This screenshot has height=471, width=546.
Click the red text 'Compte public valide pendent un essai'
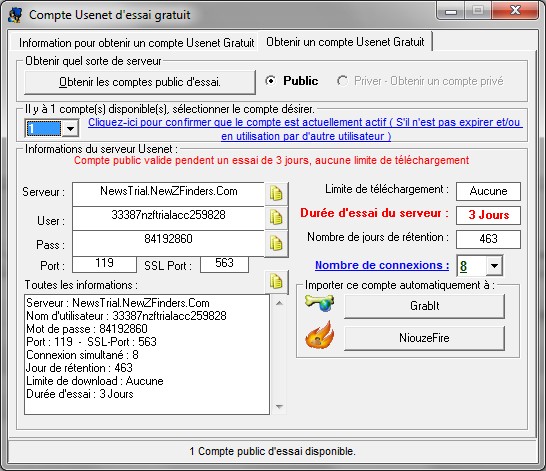click(x=271, y=160)
